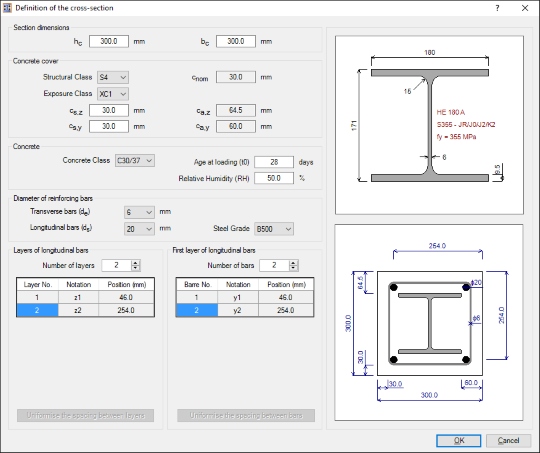Click Notation header in layers table
This screenshot has width=540, height=453.
(79, 285)
